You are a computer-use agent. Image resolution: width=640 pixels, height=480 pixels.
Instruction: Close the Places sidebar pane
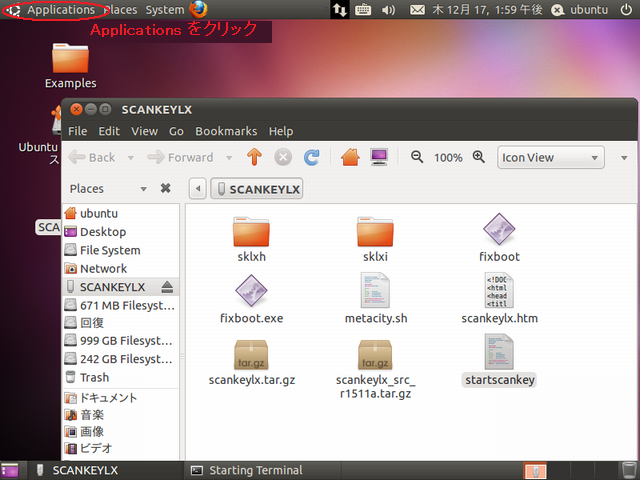[x=165, y=188]
